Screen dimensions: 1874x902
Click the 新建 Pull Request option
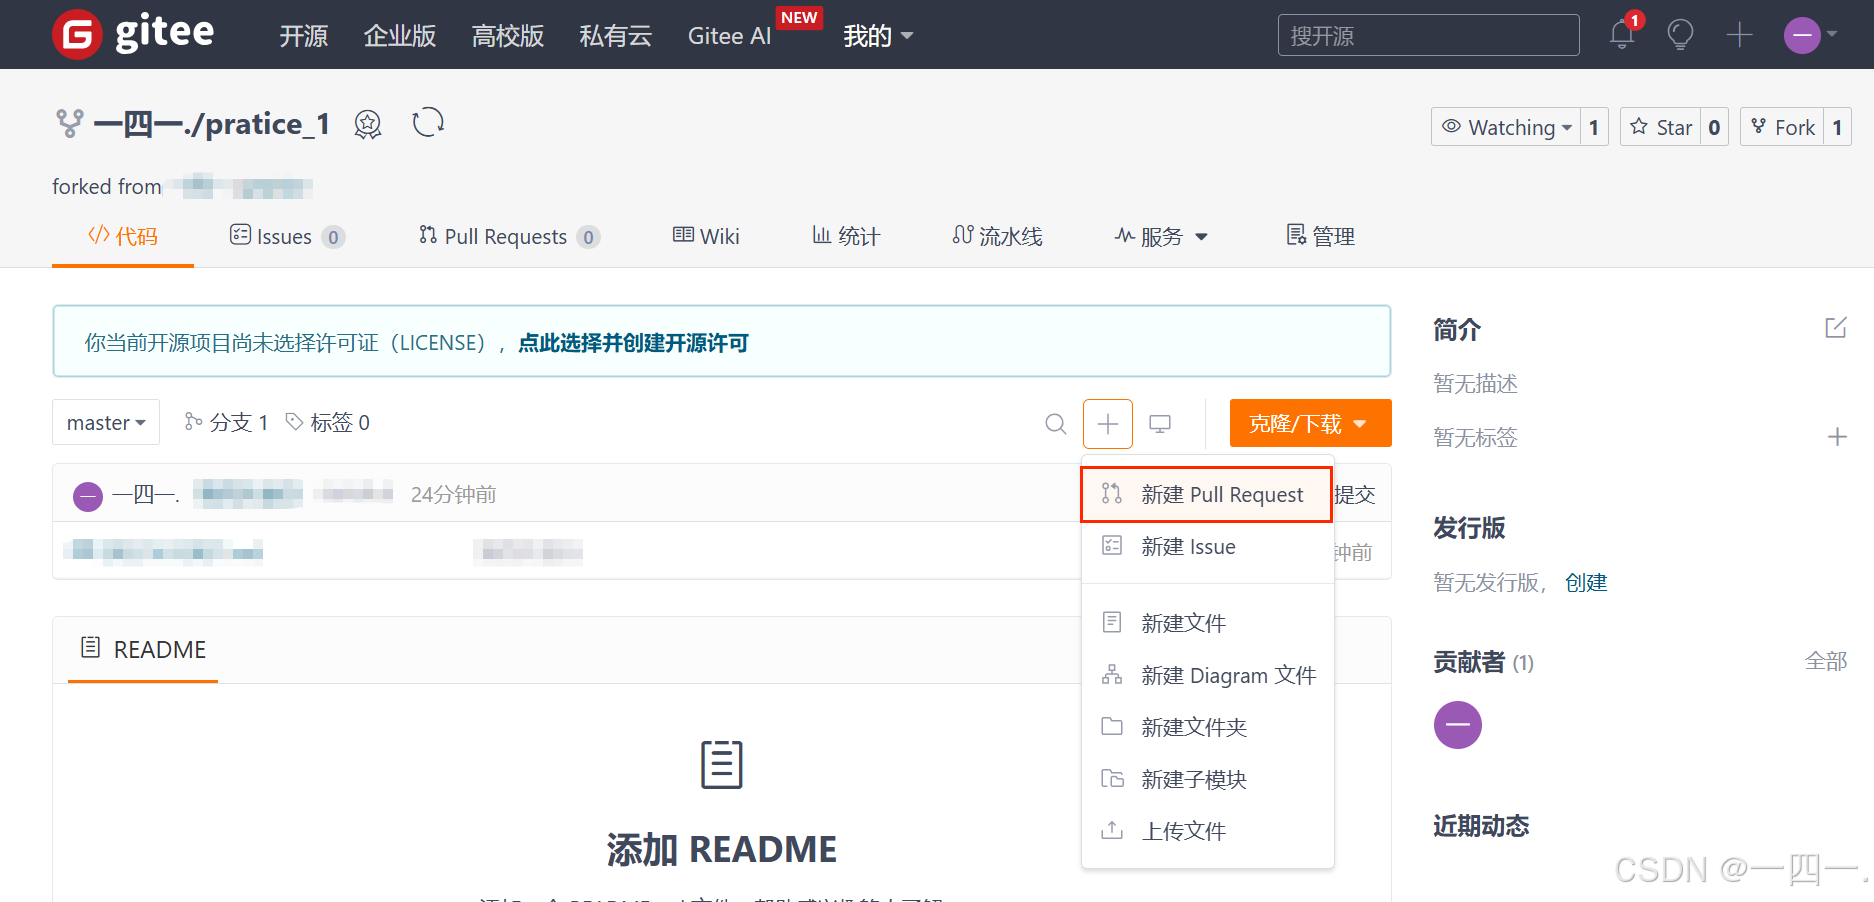pos(1222,493)
